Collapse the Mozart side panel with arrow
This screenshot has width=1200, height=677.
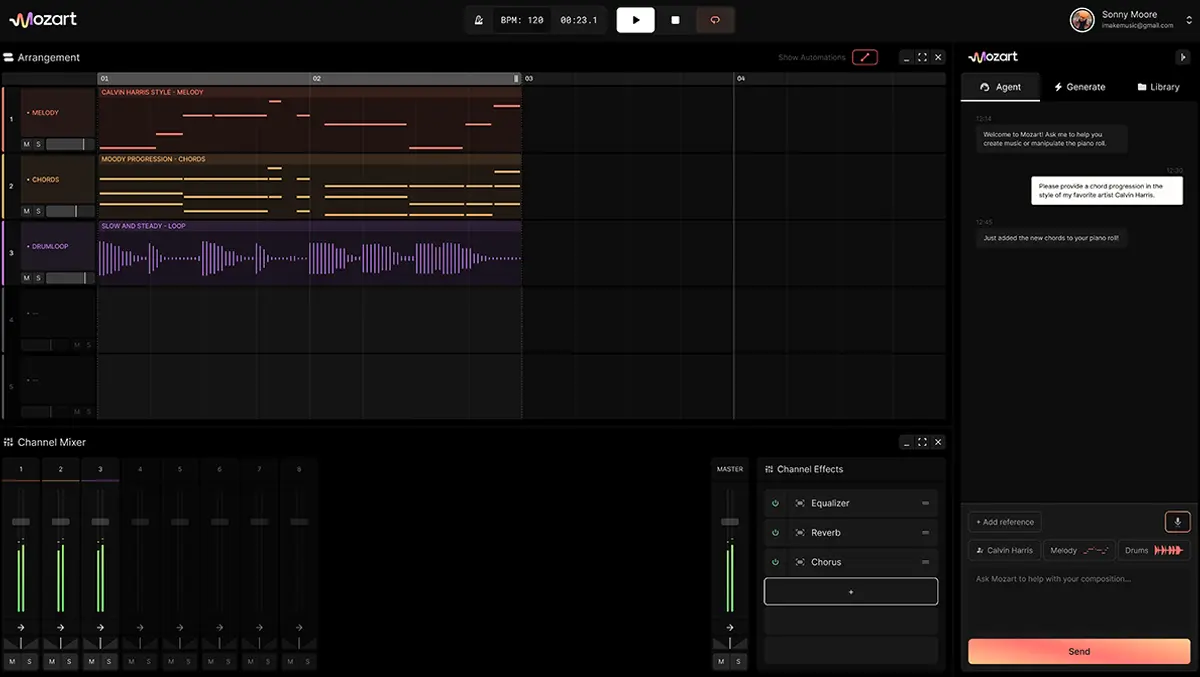(x=1184, y=57)
